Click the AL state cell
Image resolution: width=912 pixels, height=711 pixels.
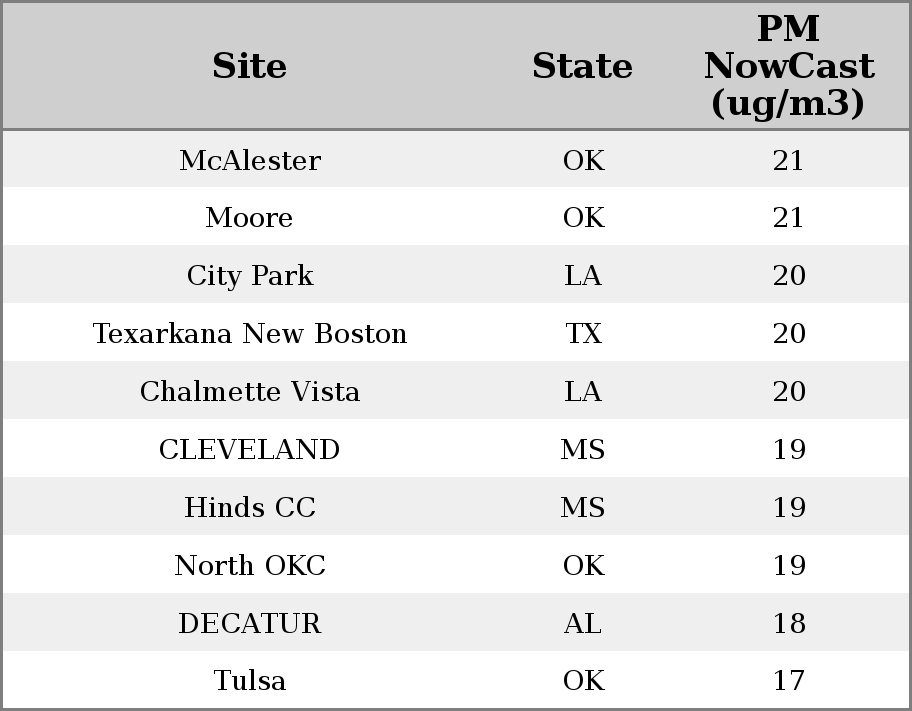[583, 623]
